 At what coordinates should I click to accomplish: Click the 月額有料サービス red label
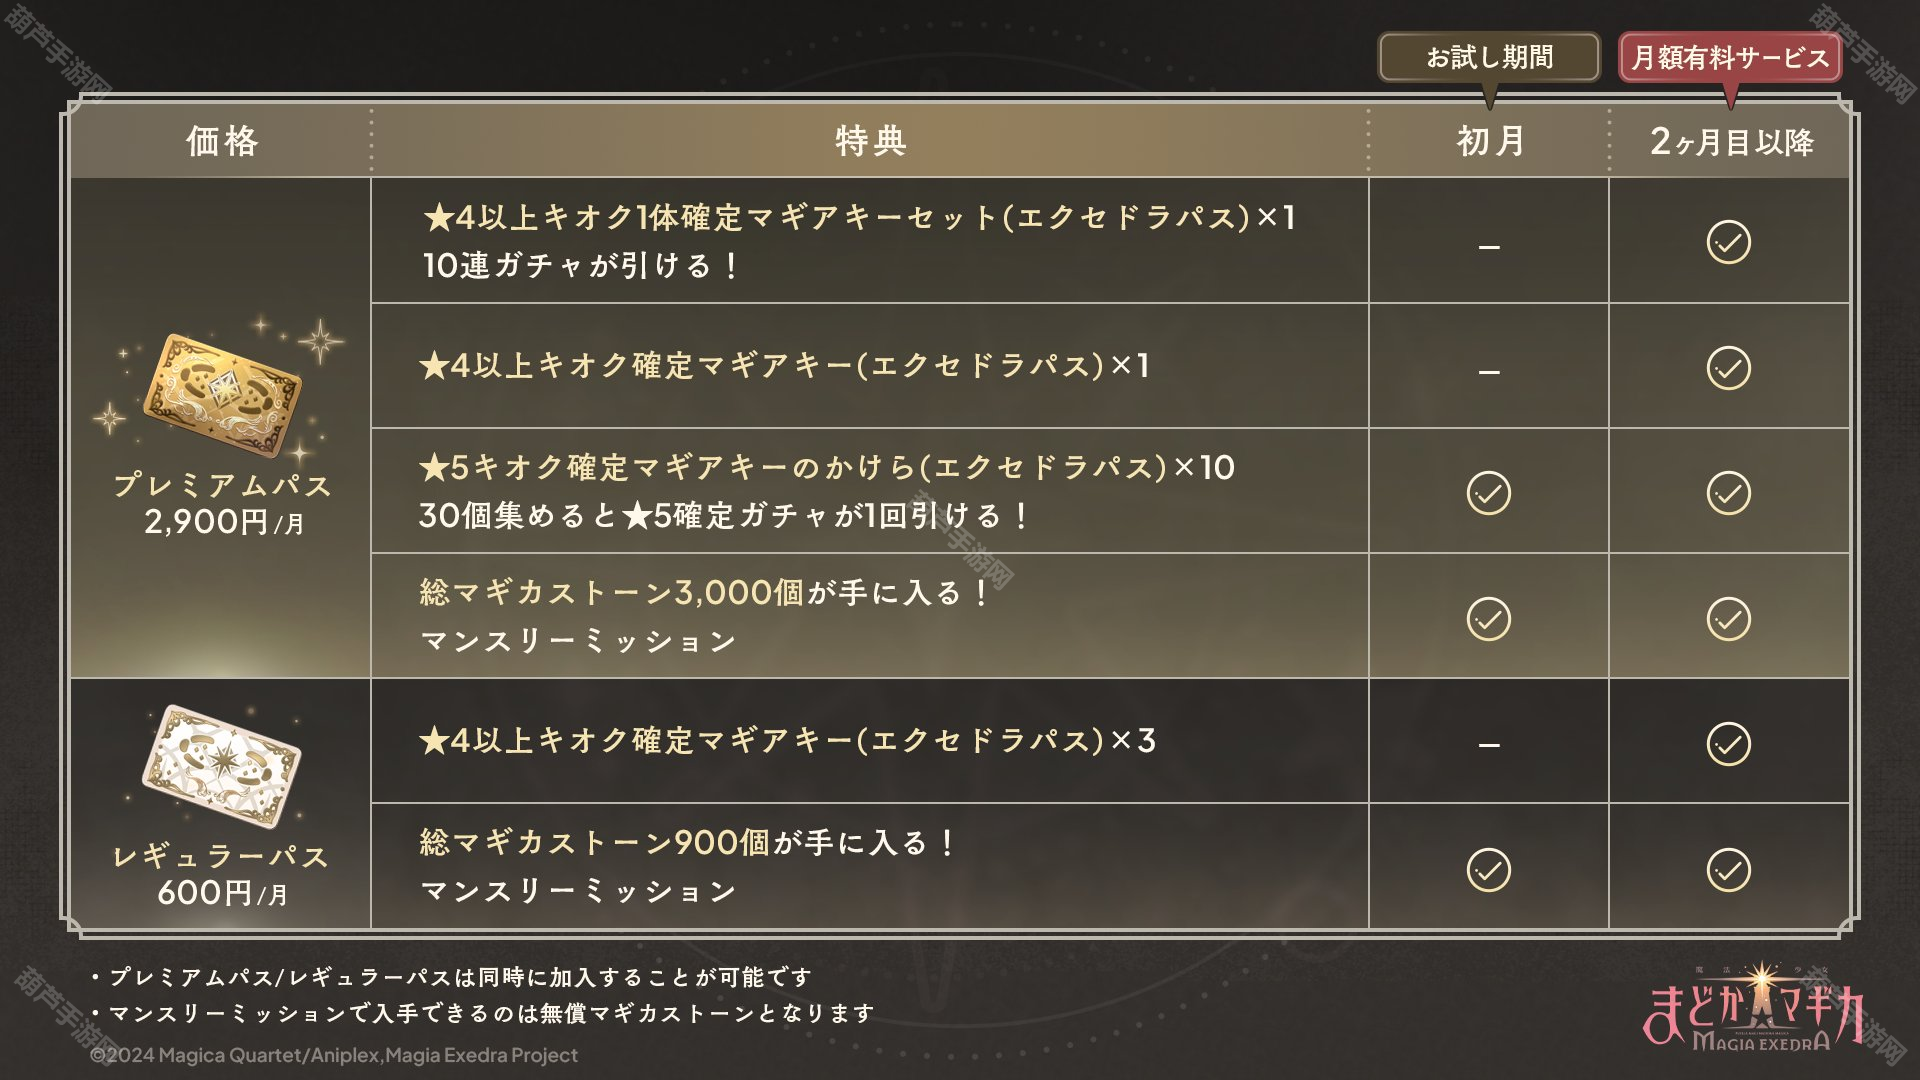pyautogui.click(x=1730, y=58)
